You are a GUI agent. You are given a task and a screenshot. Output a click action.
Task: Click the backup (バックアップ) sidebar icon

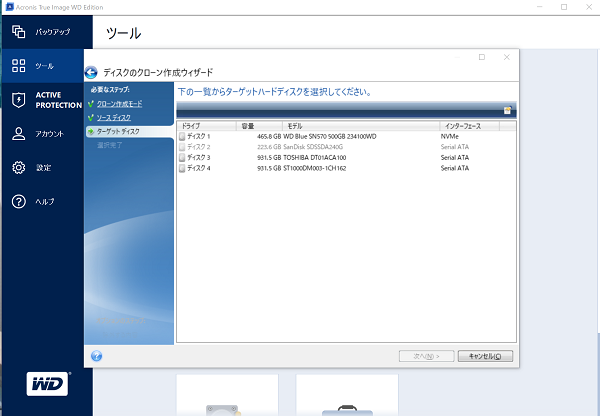click(x=18, y=32)
